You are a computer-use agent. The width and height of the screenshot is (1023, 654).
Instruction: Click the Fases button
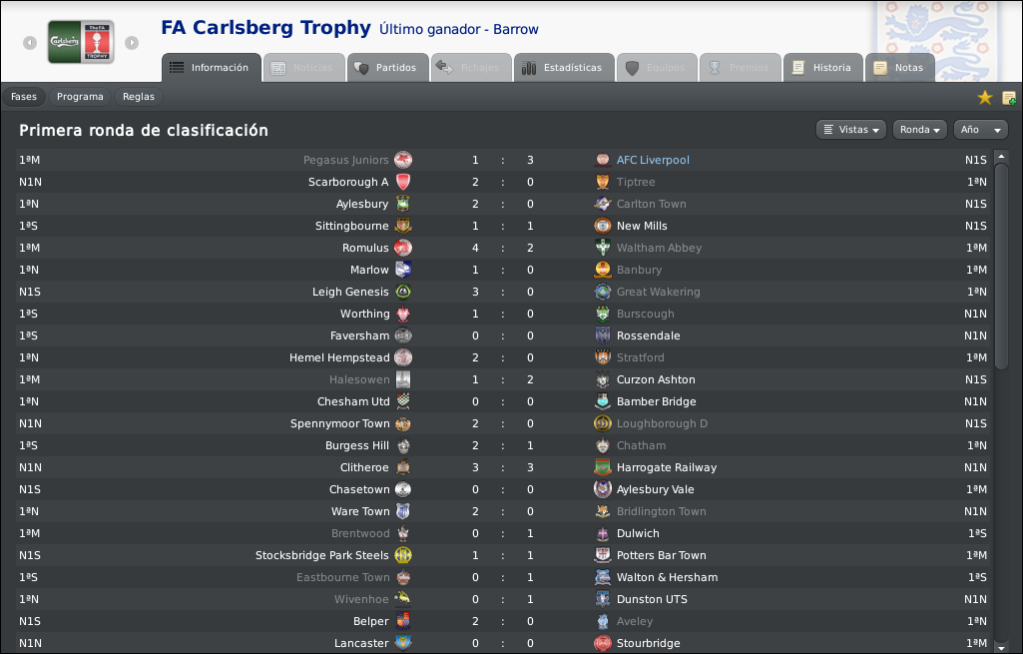[23, 97]
